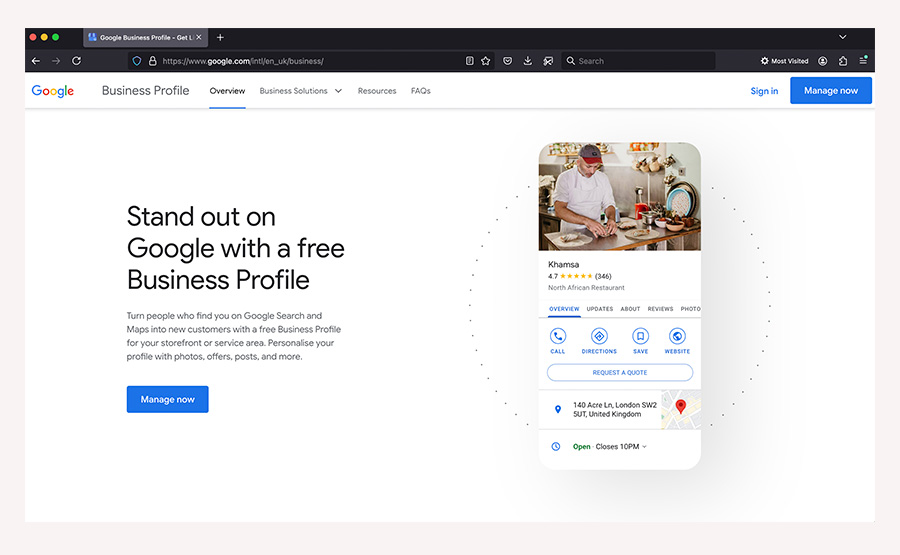Expand the Business Solutions dropdown

(300, 91)
